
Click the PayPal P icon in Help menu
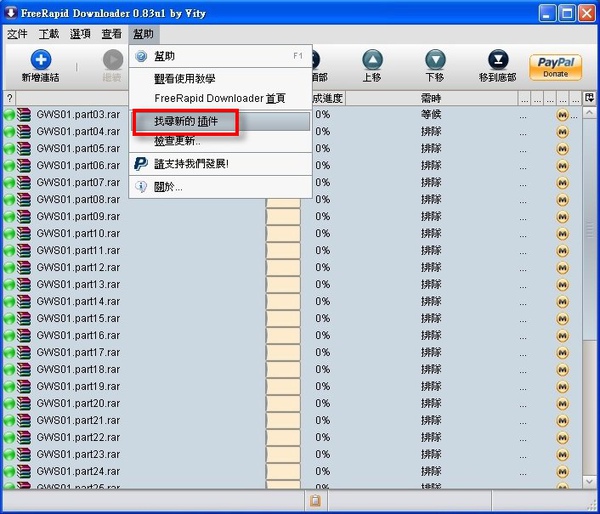pyautogui.click(x=141, y=164)
